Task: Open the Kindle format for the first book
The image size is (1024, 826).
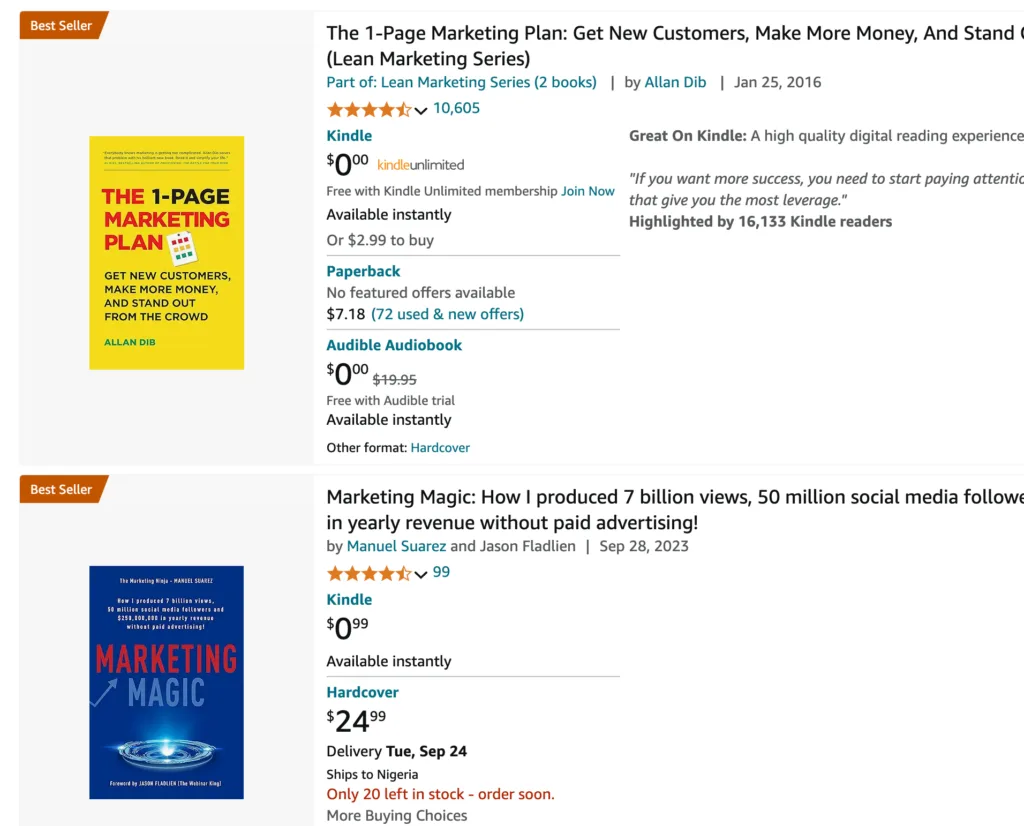Action: 349,135
